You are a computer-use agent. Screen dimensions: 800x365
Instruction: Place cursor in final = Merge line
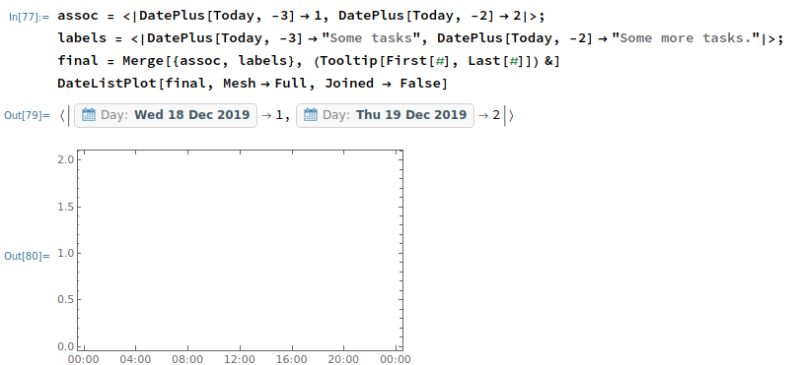tap(309, 61)
